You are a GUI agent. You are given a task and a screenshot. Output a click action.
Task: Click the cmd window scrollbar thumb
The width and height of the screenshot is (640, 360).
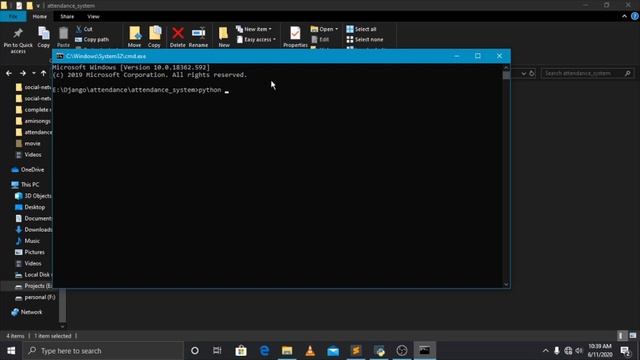(506, 75)
